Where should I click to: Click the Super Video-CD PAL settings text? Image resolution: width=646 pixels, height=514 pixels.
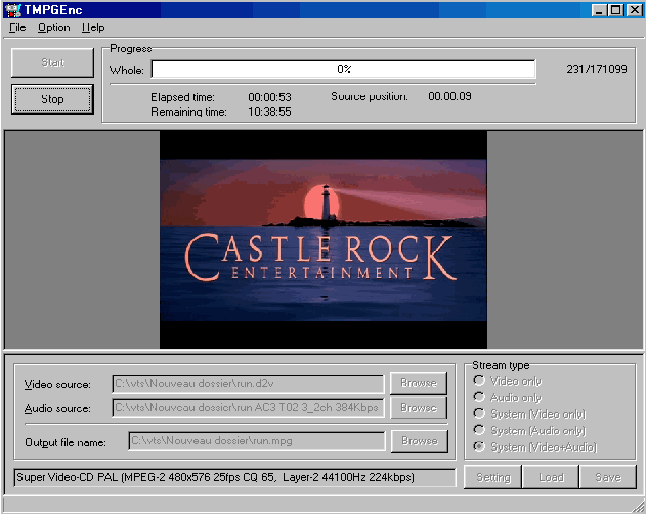pos(235,477)
